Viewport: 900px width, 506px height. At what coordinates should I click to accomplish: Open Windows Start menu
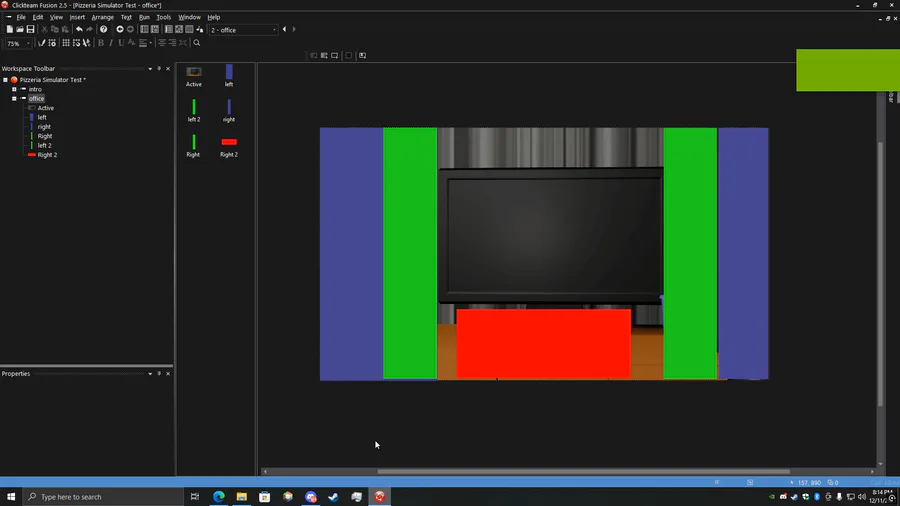click(11, 497)
